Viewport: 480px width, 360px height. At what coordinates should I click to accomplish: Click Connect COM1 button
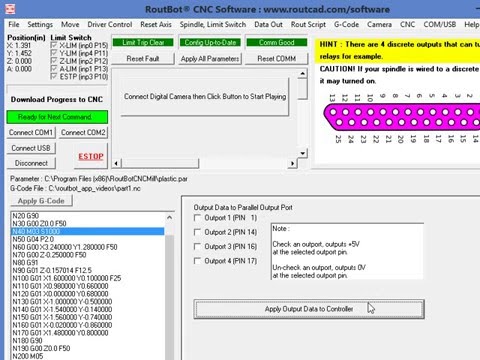point(31,132)
